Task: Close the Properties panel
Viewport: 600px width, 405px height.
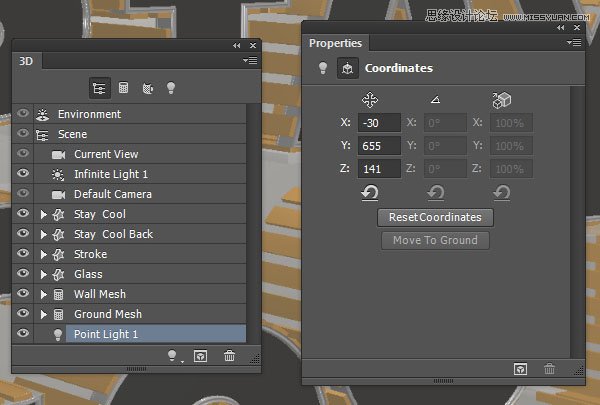Action: click(577, 28)
